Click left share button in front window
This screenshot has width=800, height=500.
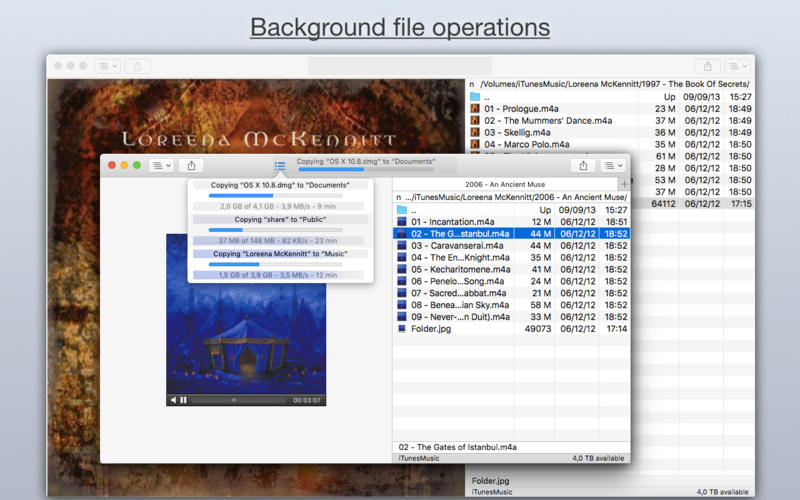(x=192, y=165)
